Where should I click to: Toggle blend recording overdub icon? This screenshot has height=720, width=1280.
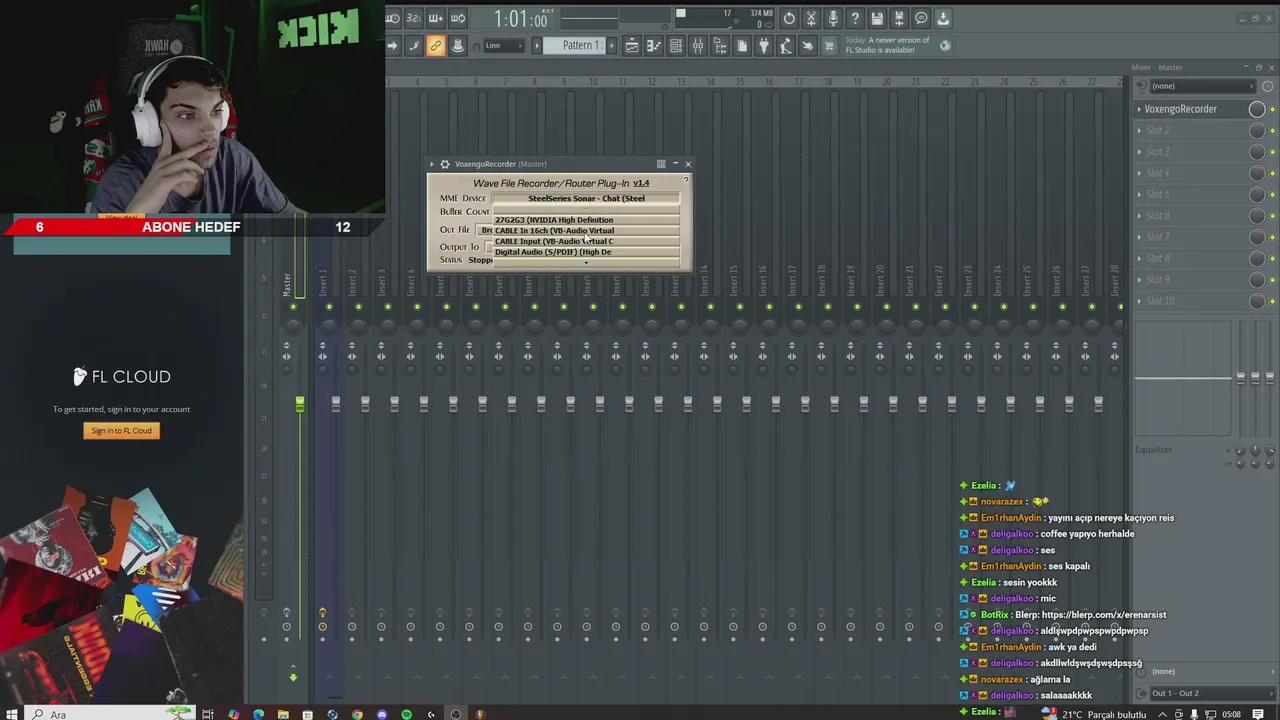pyautogui.click(x=435, y=18)
